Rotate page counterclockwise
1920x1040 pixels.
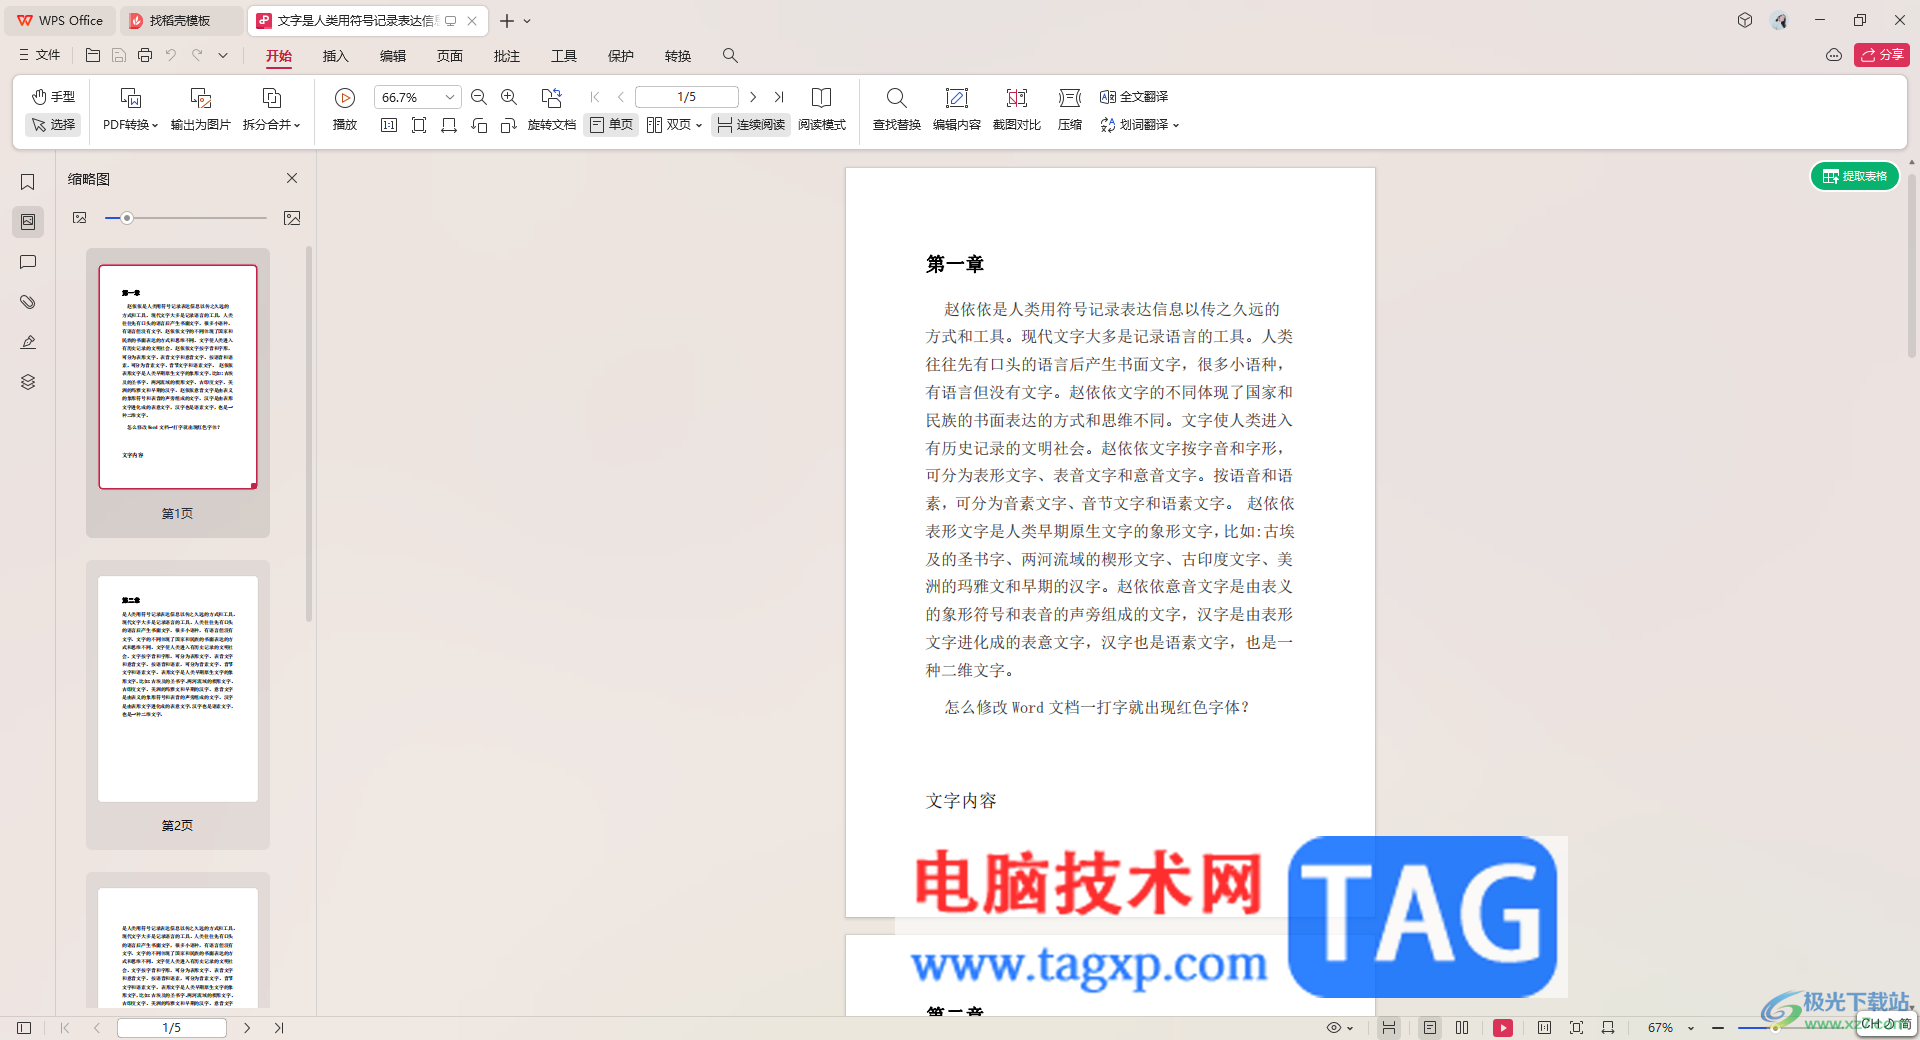coord(479,125)
